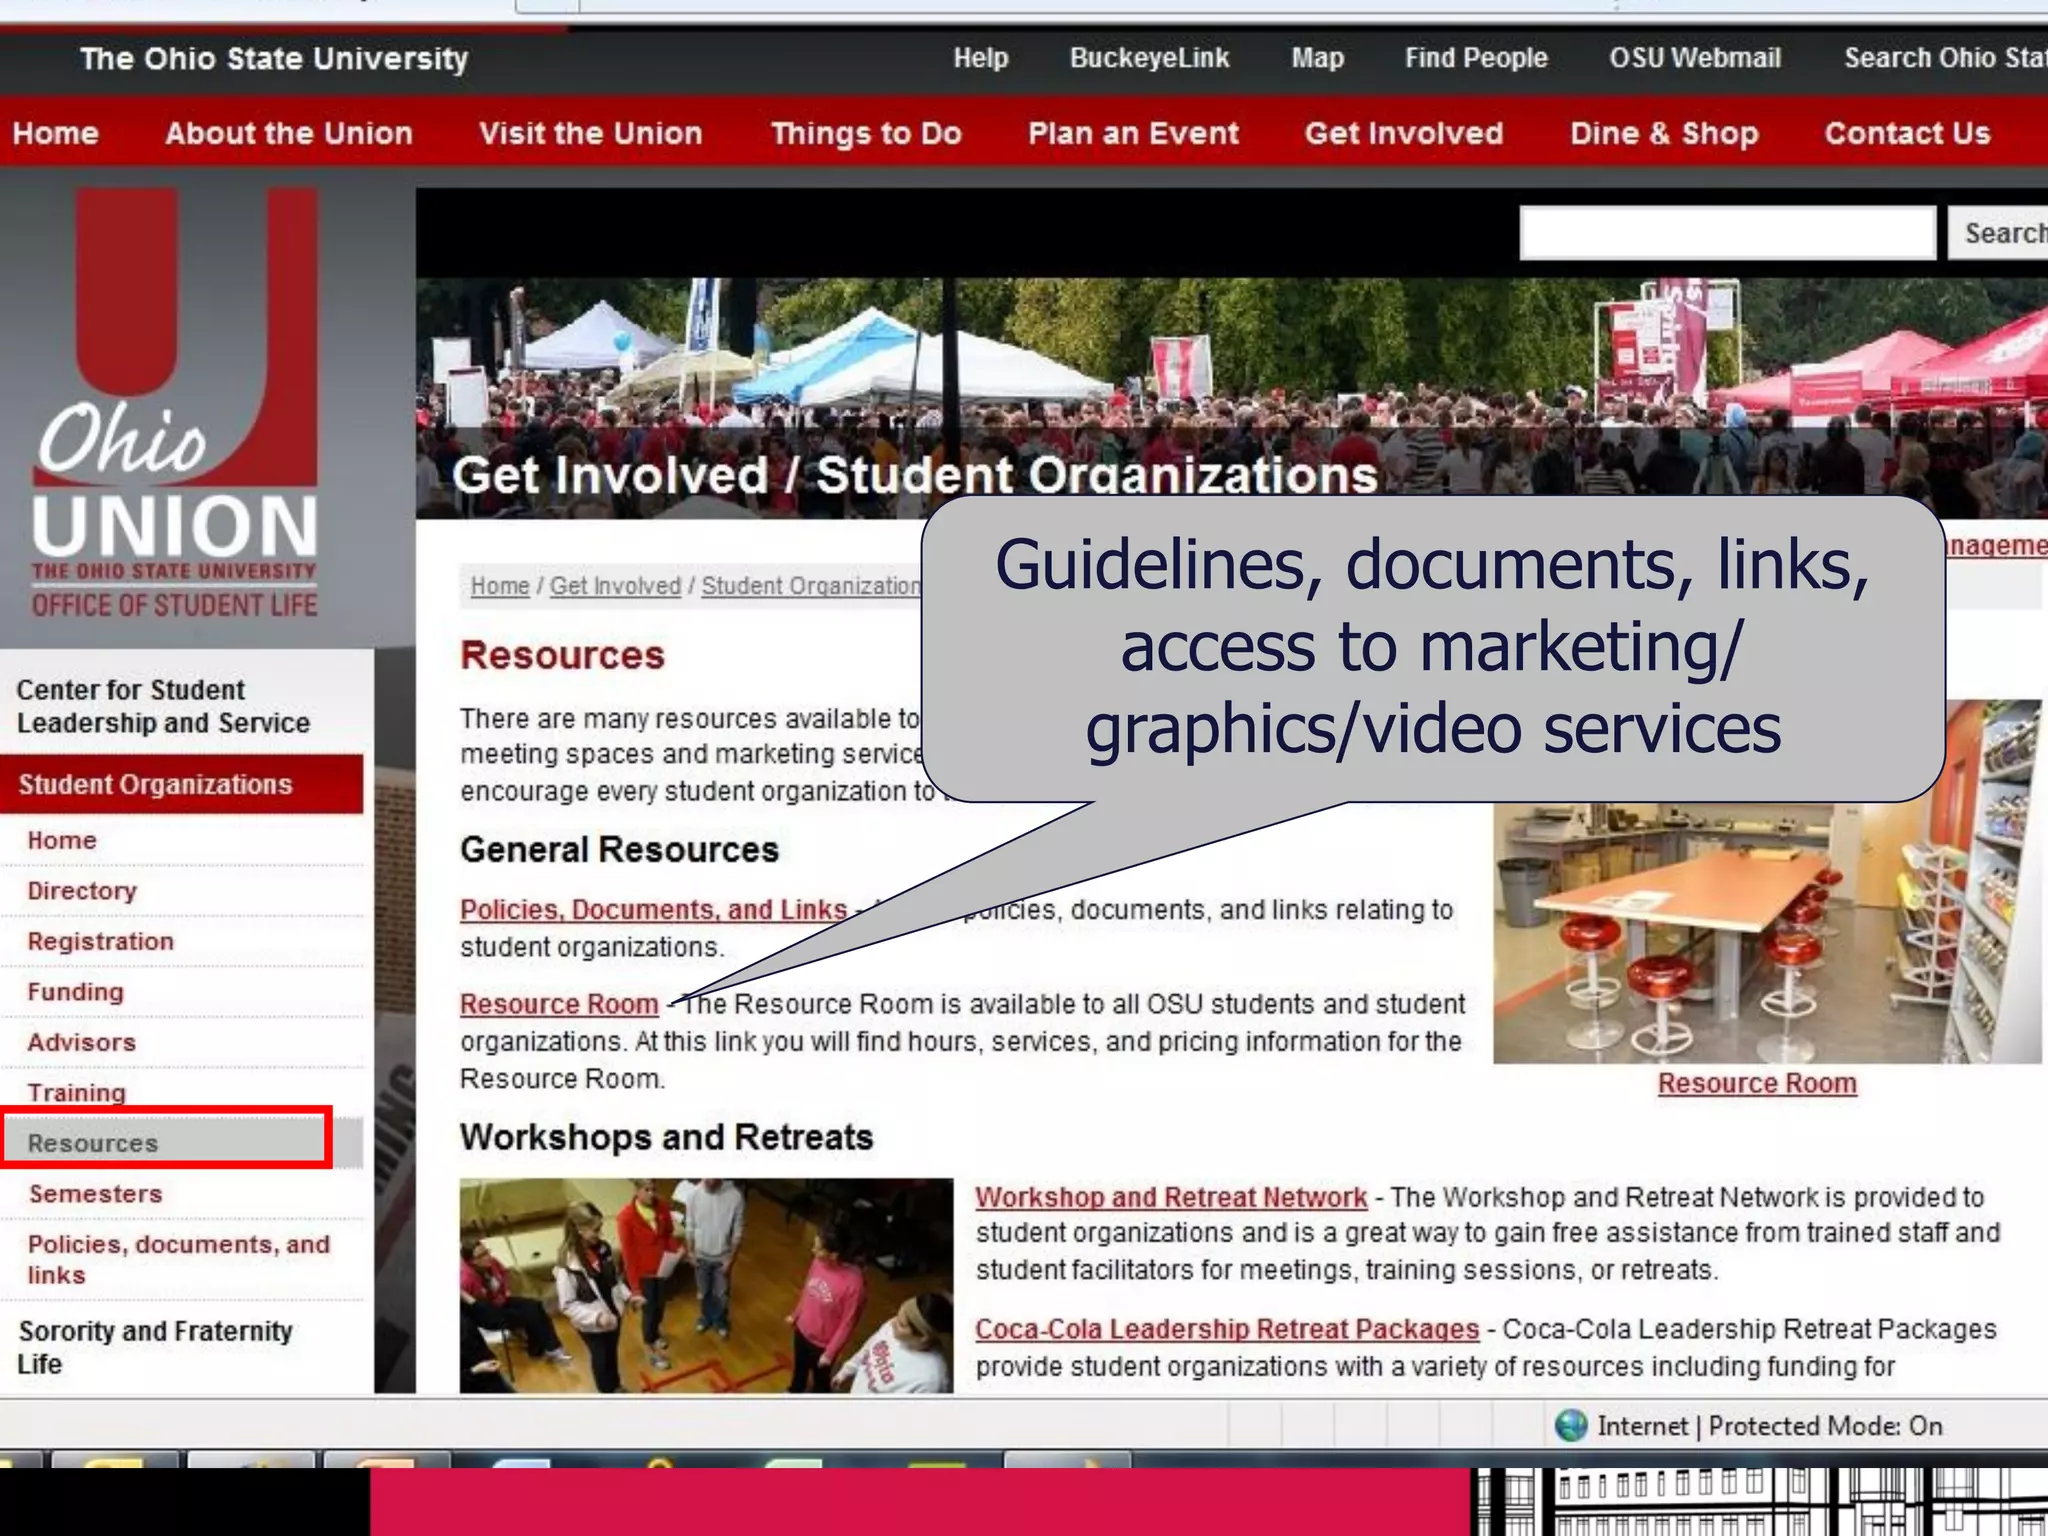Open the Plan an Event menu

coord(1133,133)
